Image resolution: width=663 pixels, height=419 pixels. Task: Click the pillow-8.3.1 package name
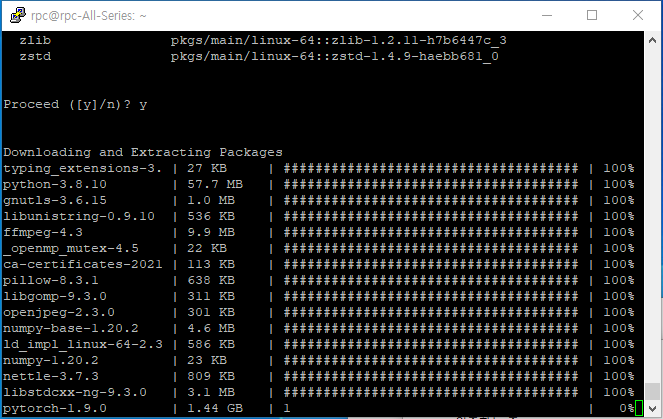pyautogui.click(x=51, y=280)
